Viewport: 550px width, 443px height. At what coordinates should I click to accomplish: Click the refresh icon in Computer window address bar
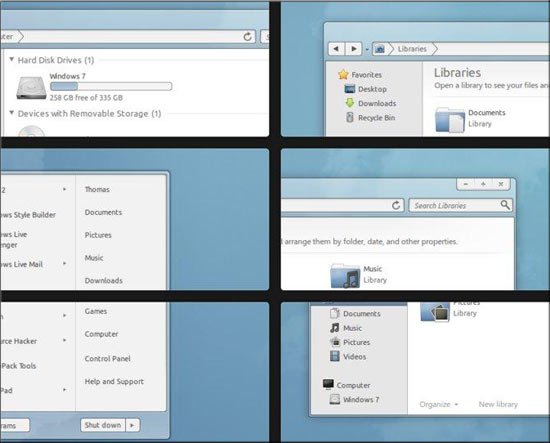click(248, 36)
